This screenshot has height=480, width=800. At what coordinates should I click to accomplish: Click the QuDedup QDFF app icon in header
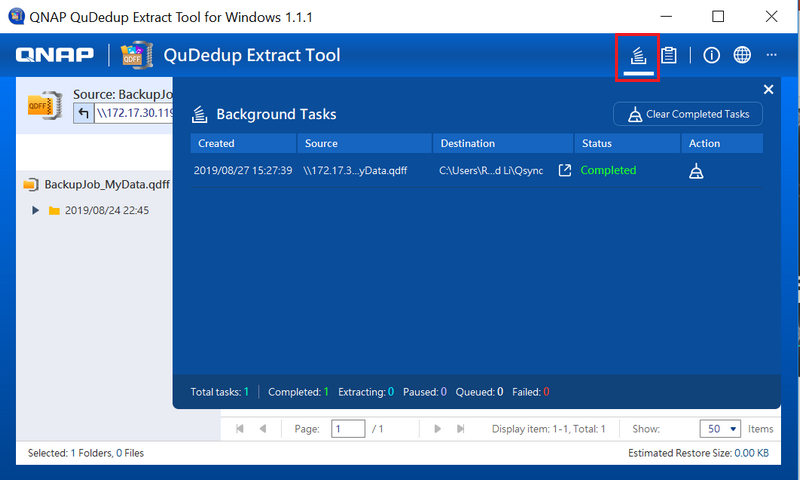coord(136,55)
